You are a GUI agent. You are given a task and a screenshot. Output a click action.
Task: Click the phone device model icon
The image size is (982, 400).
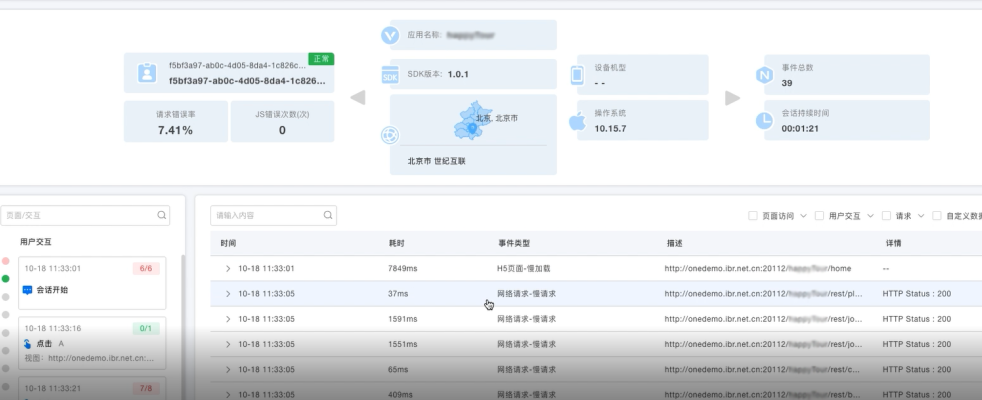pos(577,74)
